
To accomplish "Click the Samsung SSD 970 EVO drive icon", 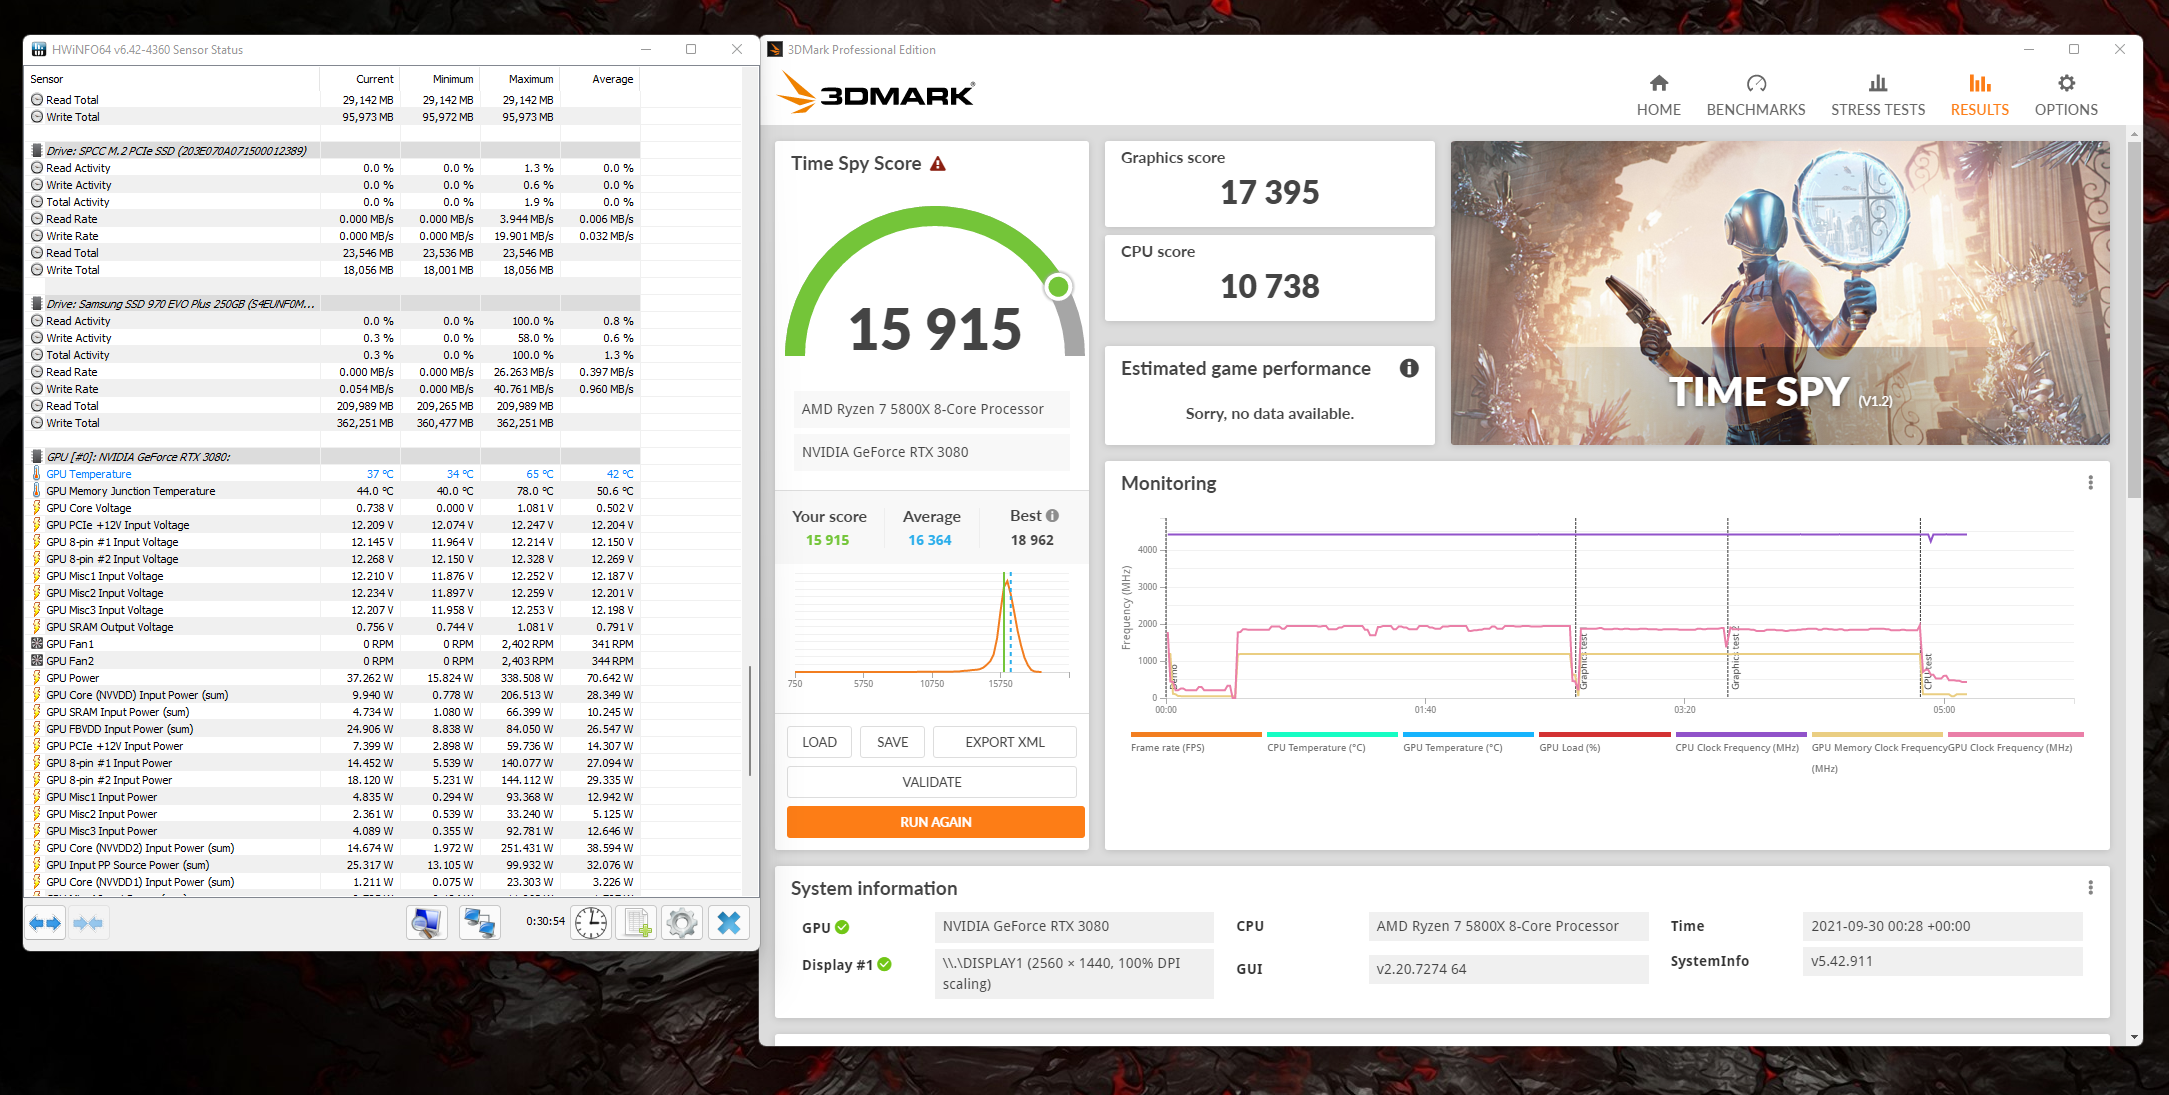I will pyautogui.click(x=37, y=304).
